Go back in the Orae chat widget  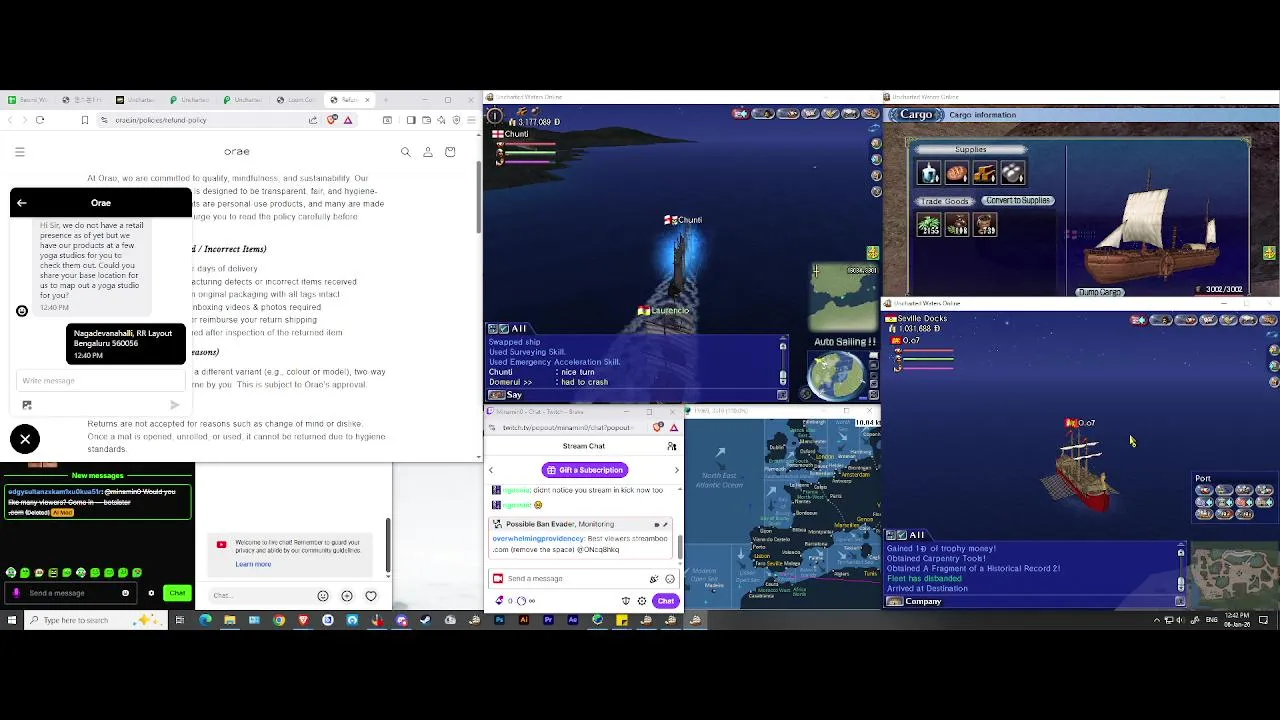point(21,203)
